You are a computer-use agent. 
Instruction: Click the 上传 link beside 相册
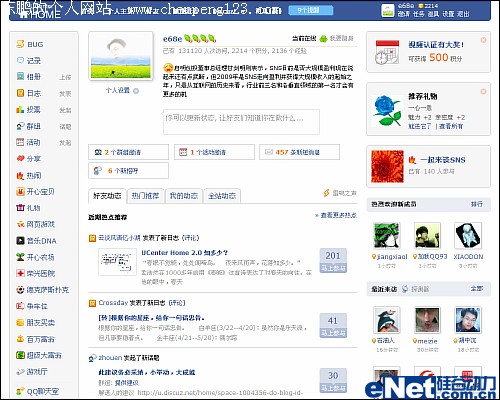pos(65,77)
